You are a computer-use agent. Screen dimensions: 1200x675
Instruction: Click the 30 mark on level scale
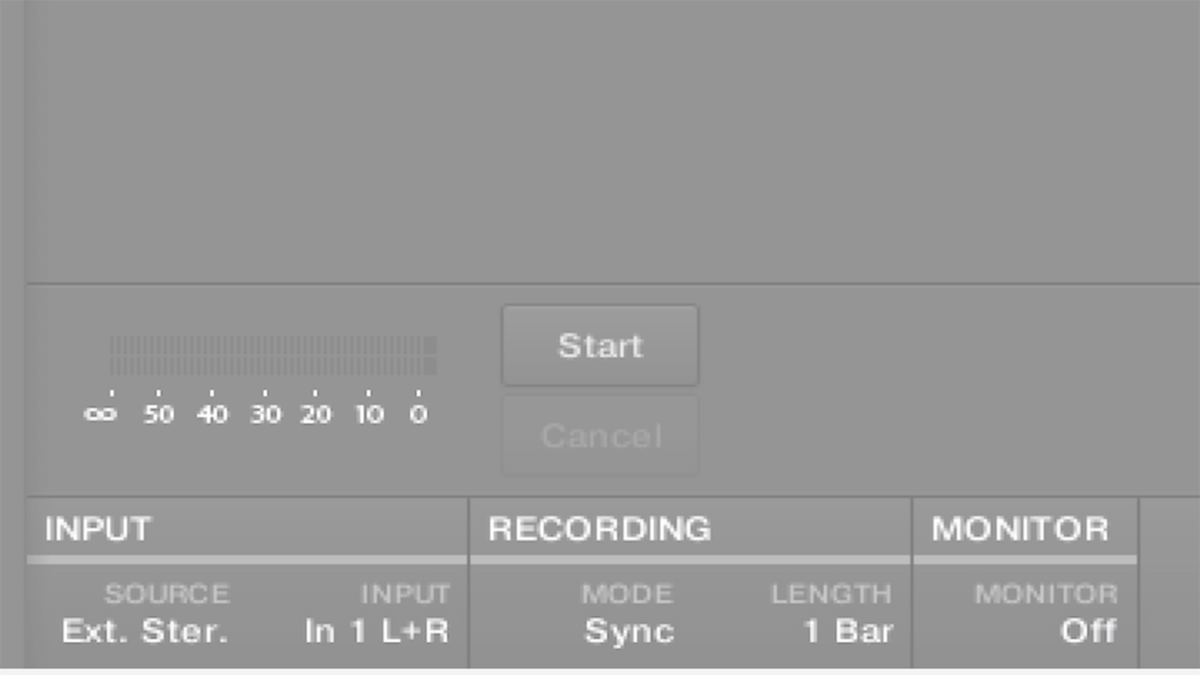click(265, 414)
